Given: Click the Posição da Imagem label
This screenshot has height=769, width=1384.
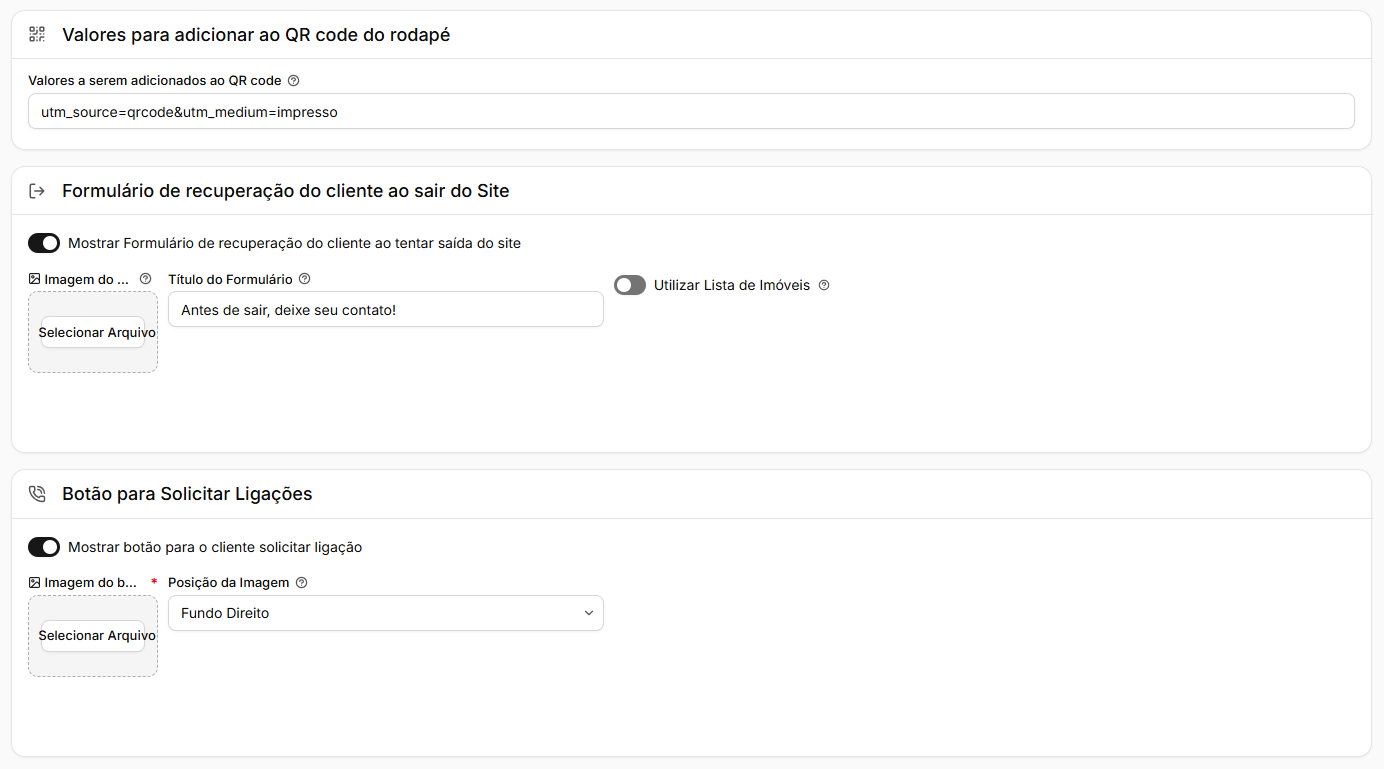Looking at the screenshot, I should click(x=229, y=582).
